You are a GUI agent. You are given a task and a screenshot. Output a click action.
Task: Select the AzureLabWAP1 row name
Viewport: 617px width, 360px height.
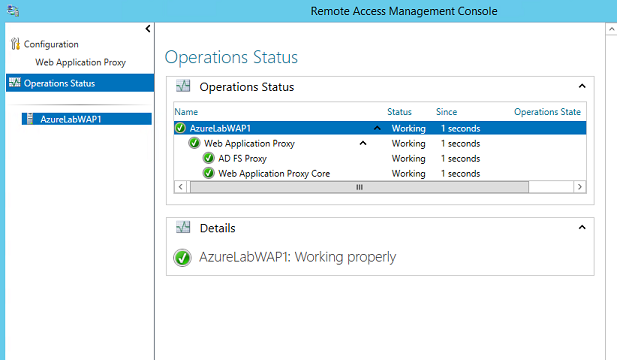(x=220, y=128)
